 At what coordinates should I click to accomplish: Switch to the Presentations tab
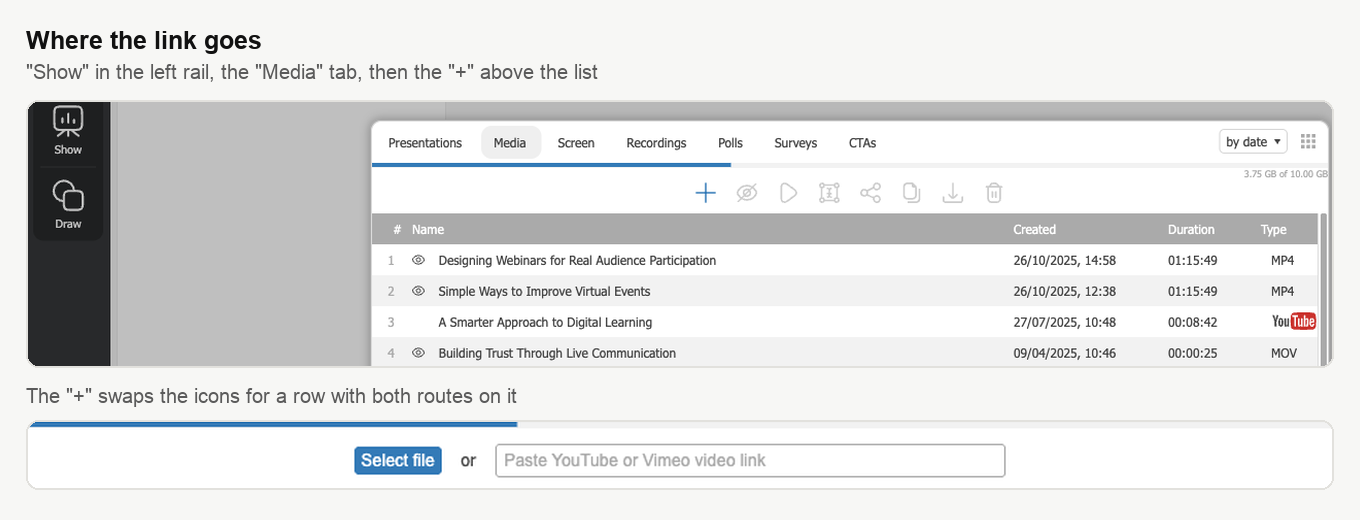click(425, 143)
